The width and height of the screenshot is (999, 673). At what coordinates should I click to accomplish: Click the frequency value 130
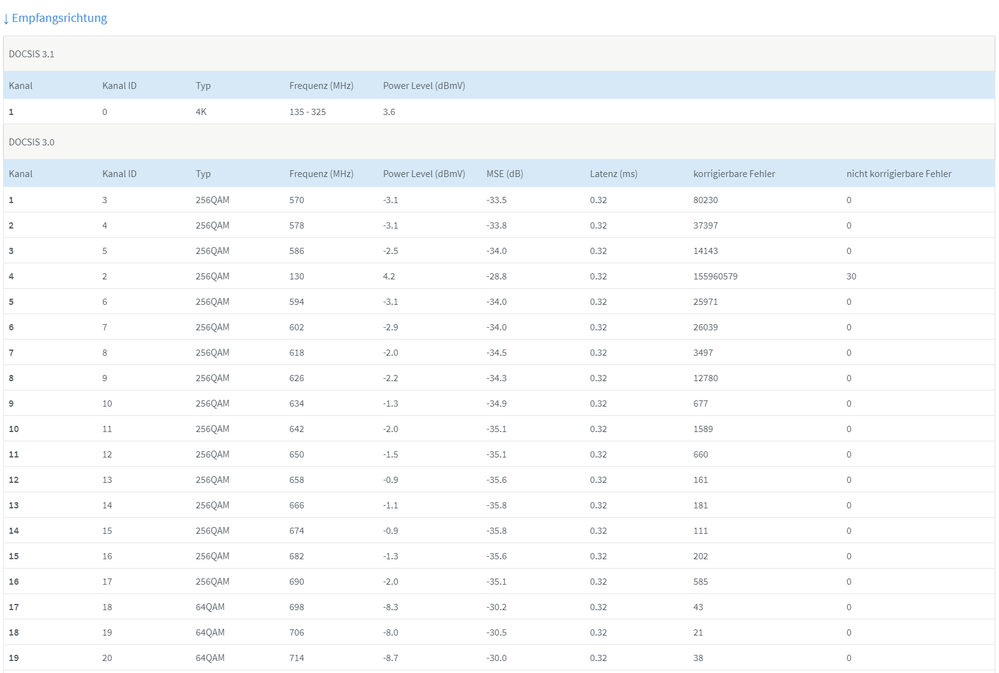[297, 277]
